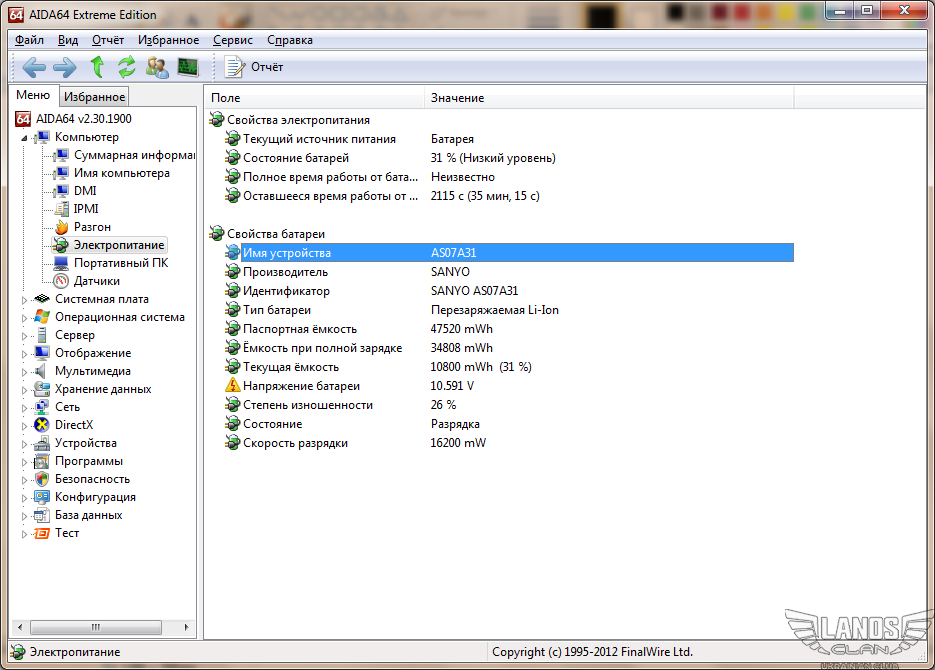The image size is (935, 670).
Task: Click the DMI item icon
Action: pyautogui.click(x=61, y=191)
